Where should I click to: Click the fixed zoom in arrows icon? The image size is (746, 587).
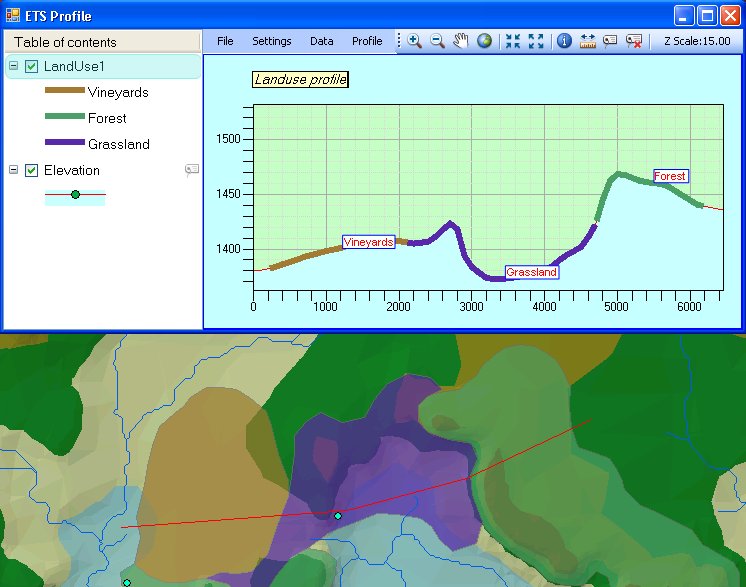(x=513, y=41)
